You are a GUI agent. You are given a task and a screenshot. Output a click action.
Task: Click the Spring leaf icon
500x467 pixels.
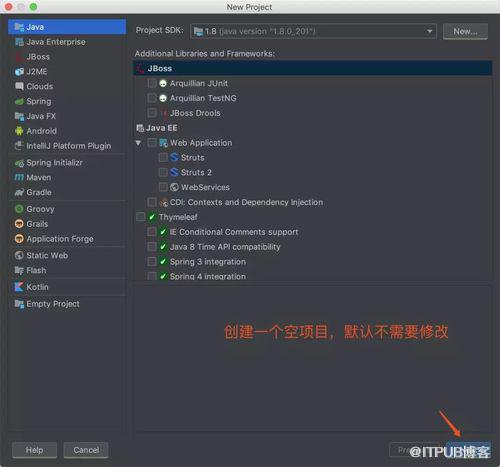19,101
